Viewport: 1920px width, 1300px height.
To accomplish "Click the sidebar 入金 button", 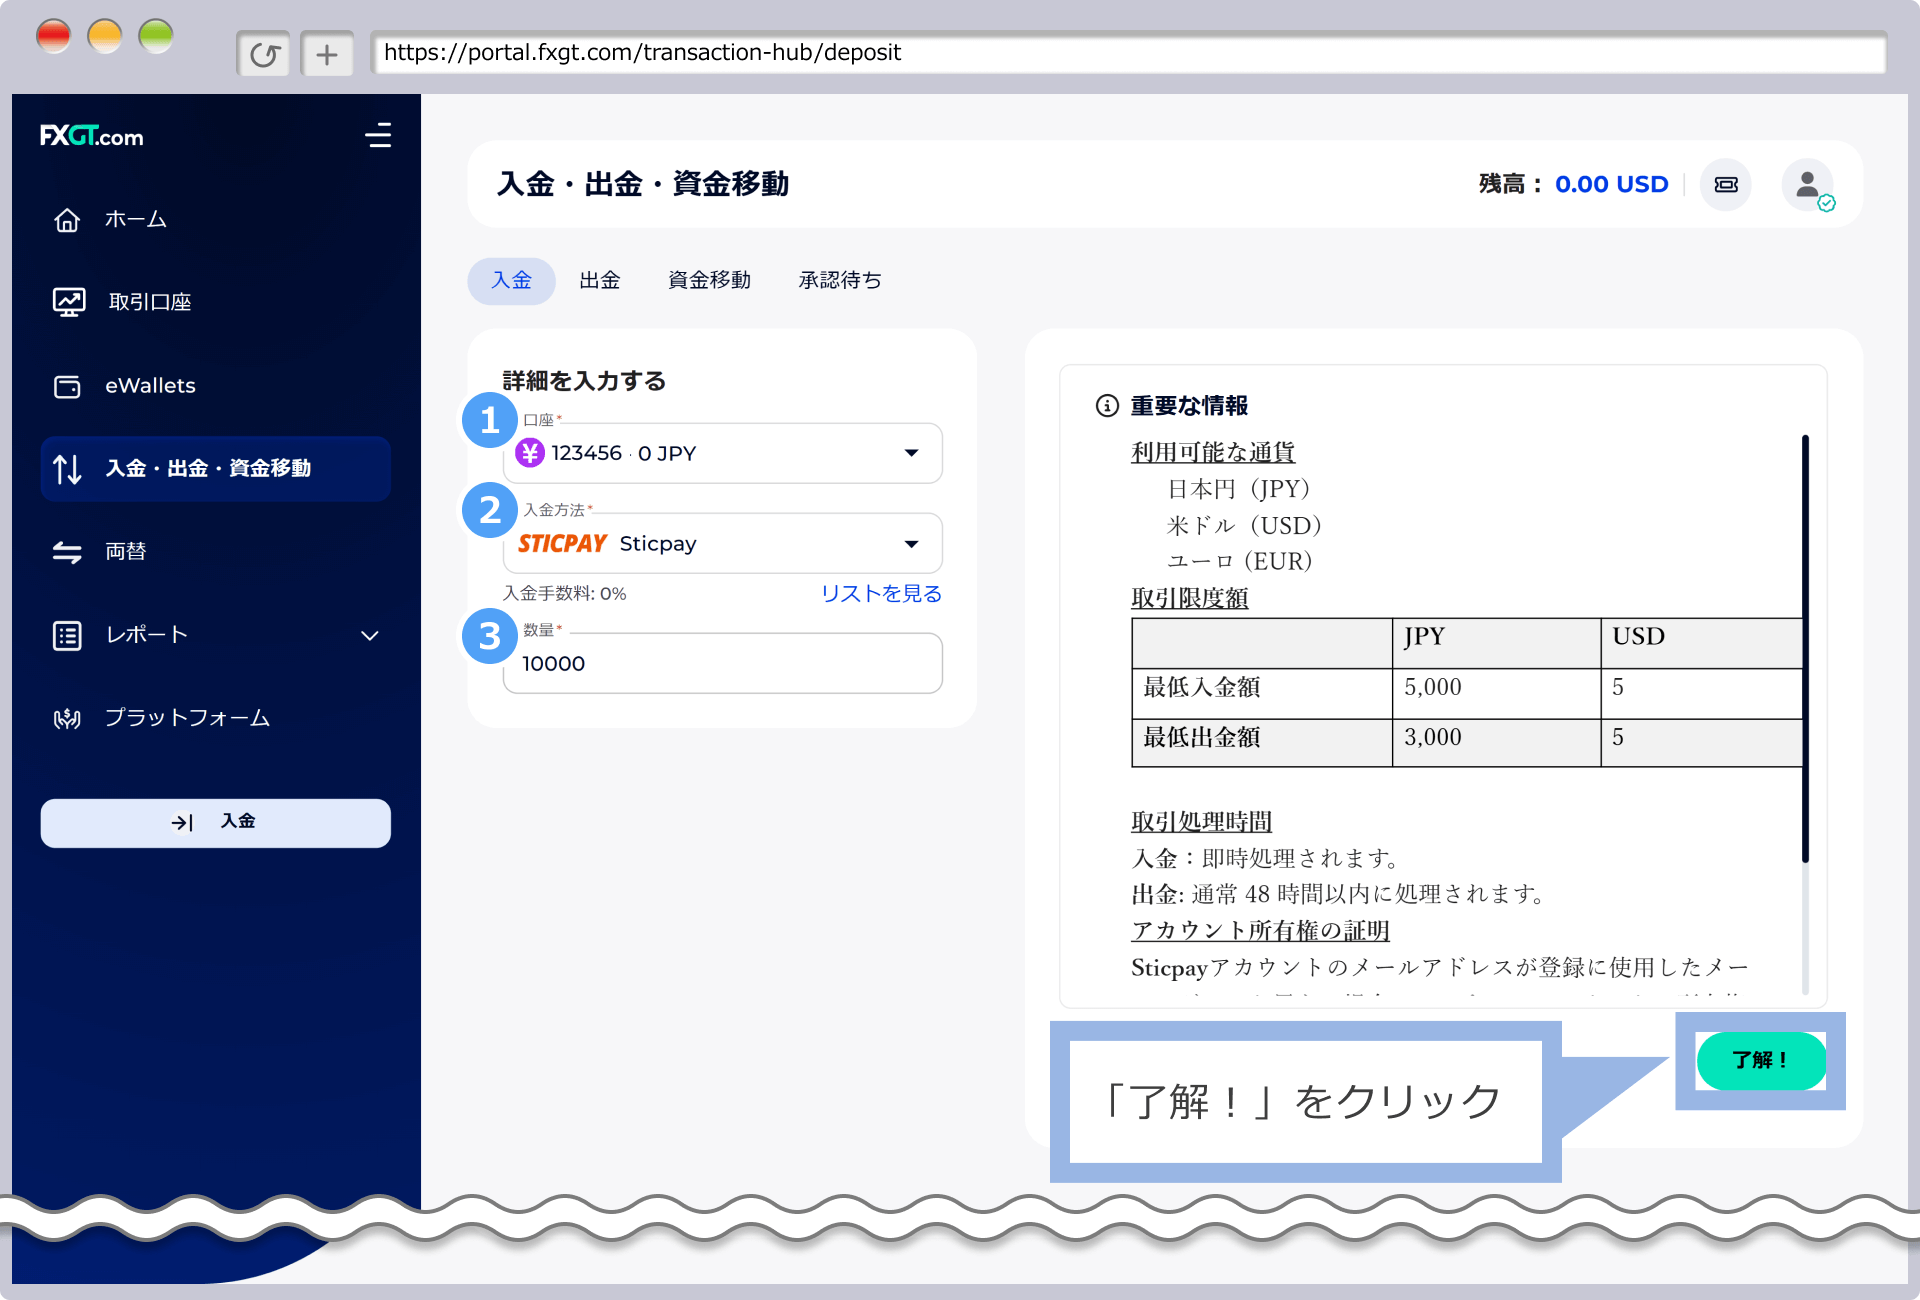I will (x=215, y=822).
